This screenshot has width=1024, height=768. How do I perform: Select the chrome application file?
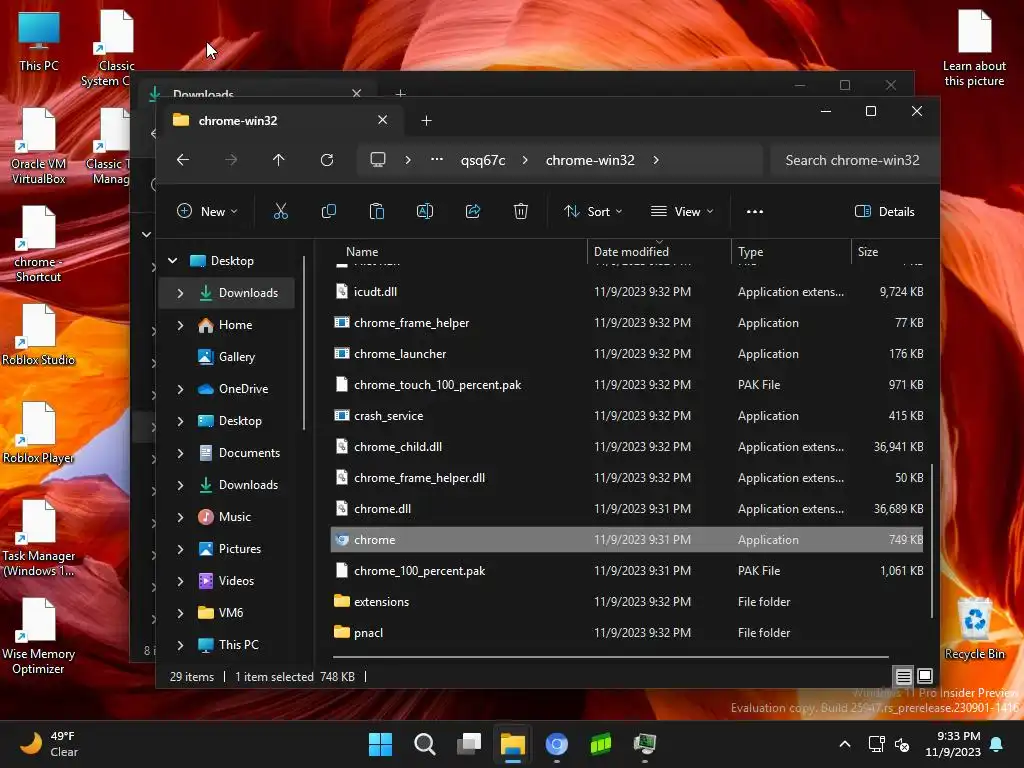point(627,539)
